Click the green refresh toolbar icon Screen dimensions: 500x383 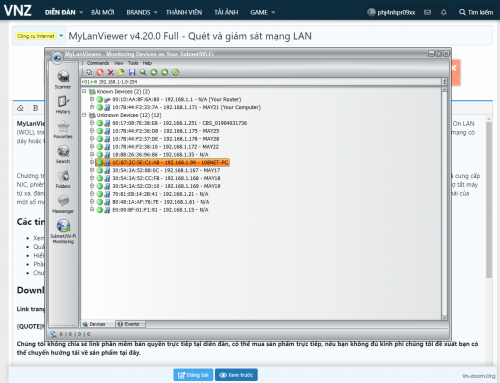pos(176,72)
